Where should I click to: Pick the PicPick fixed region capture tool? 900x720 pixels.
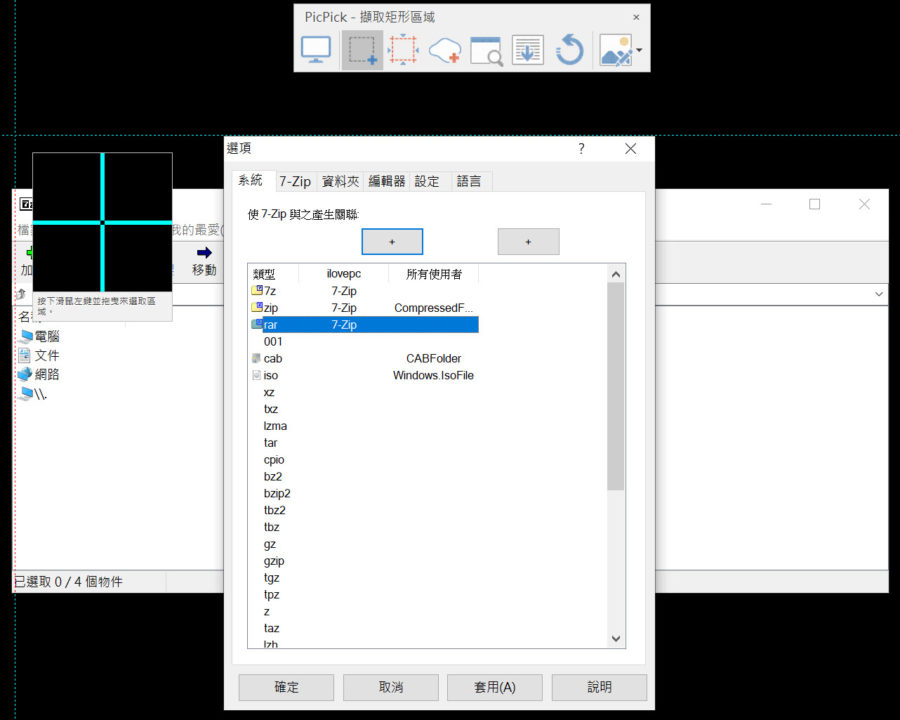(404, 50)
